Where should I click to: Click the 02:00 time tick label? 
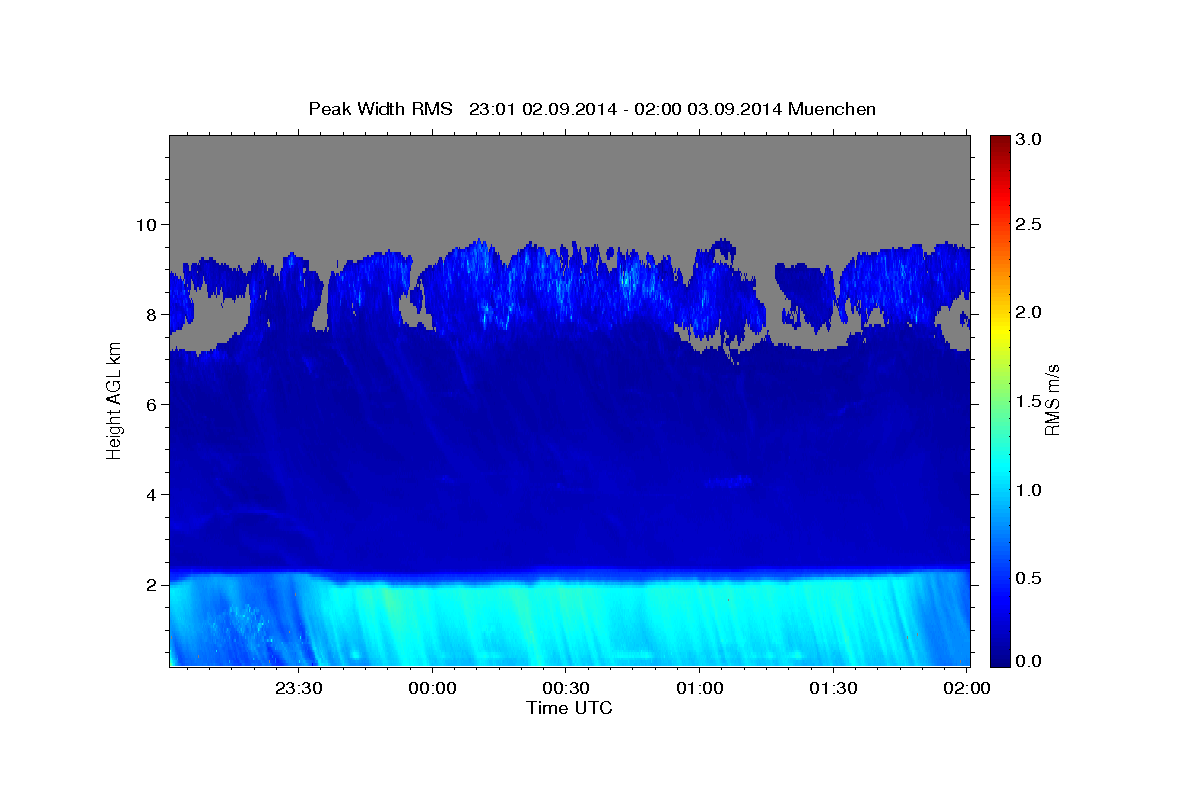coord(966,688)
